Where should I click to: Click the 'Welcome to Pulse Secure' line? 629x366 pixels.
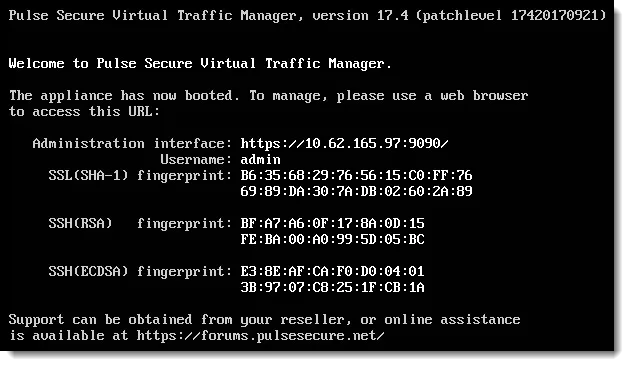pyautogui.click(x=200, y=63)
